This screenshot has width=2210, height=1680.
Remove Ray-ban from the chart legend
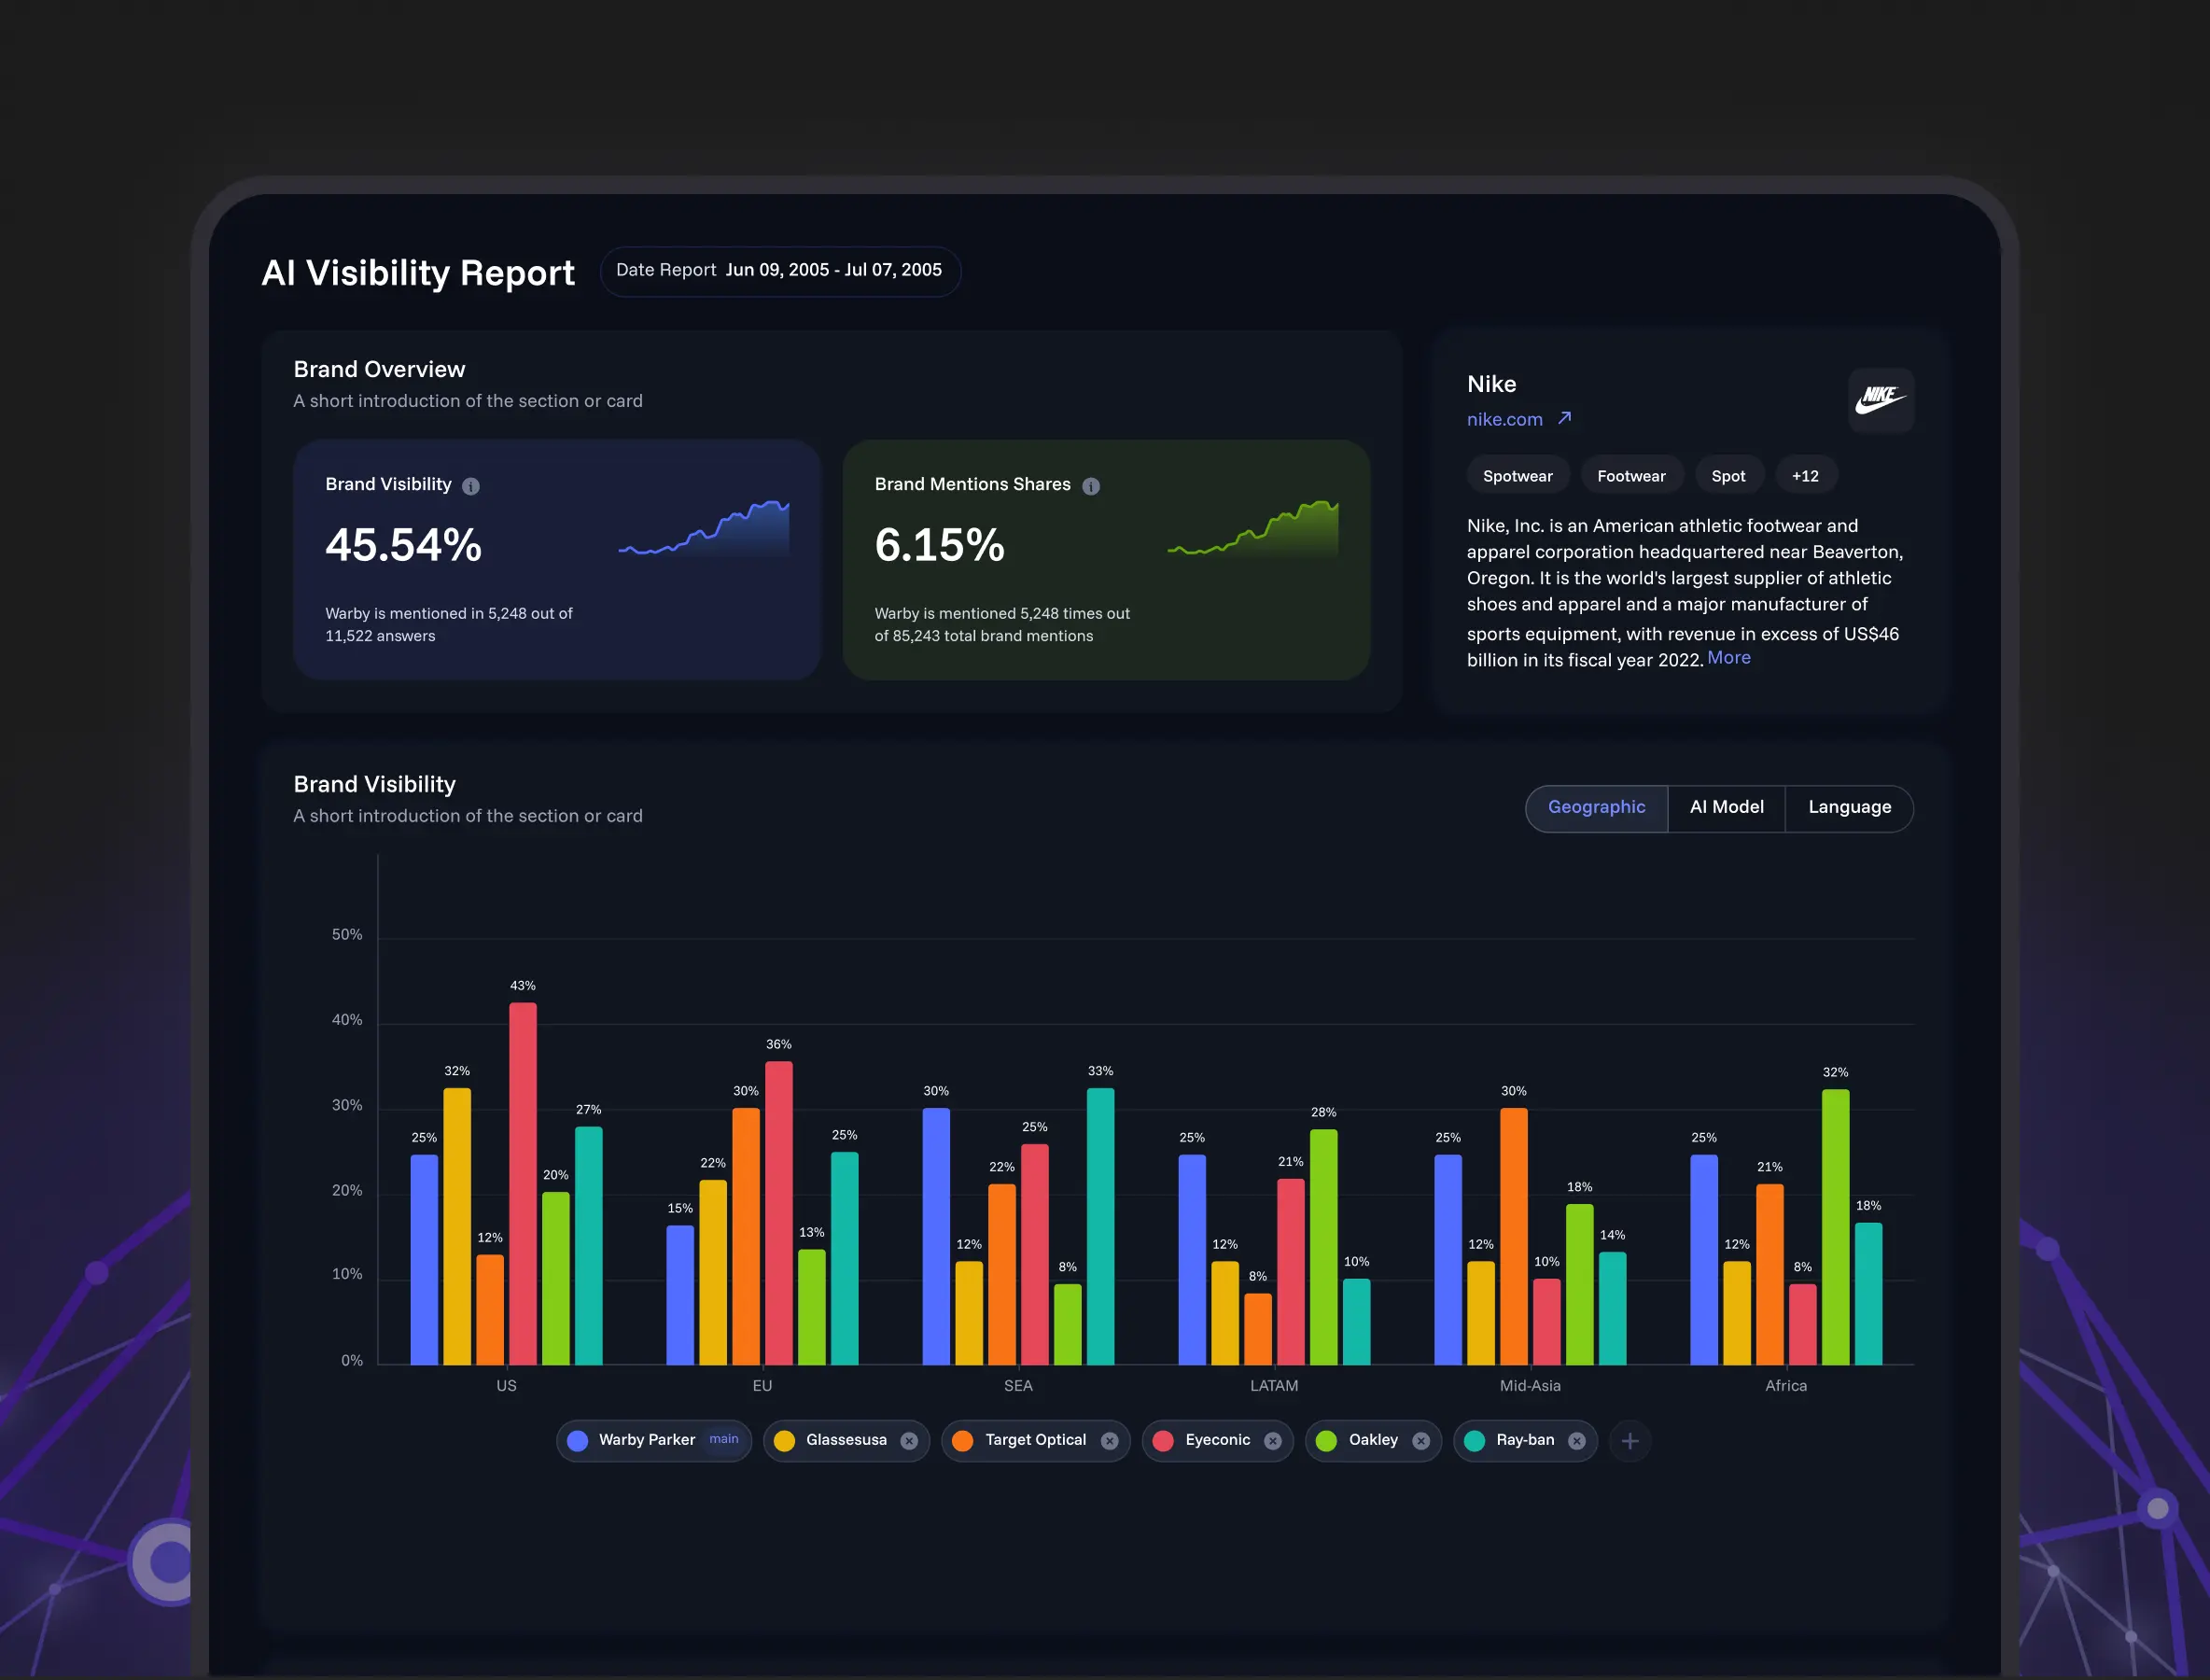click(1578, 1441)
